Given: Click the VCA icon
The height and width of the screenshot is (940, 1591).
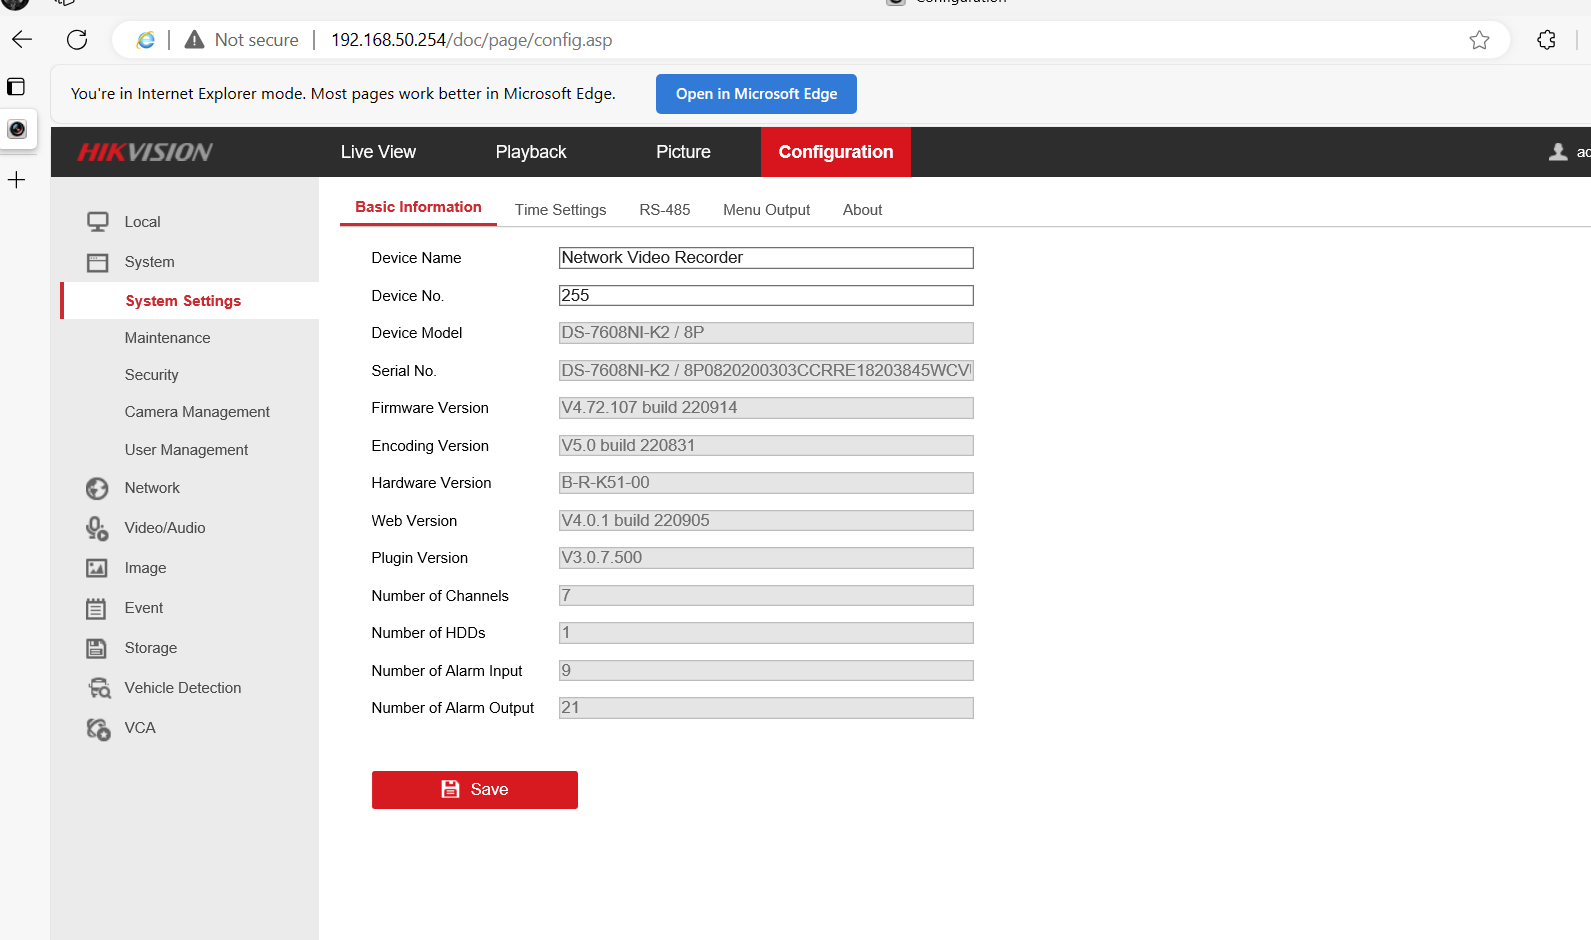Looking at the screenshot, I should [x=98, y=729].
